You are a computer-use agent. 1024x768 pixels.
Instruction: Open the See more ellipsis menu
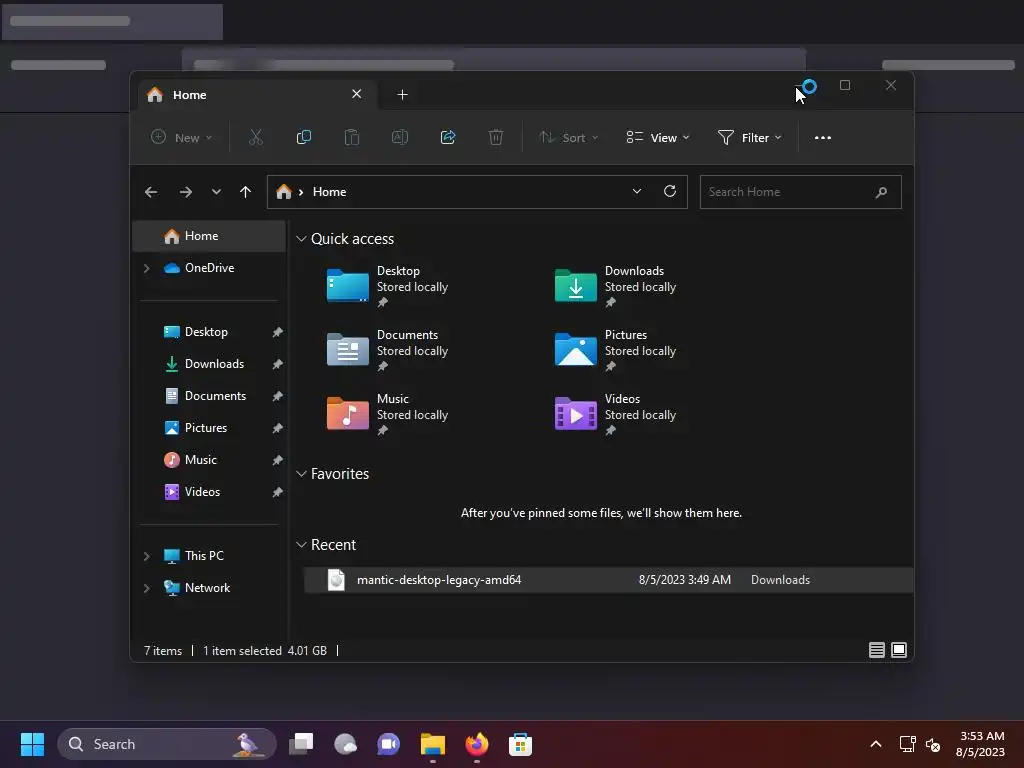[x=823, y=138]
